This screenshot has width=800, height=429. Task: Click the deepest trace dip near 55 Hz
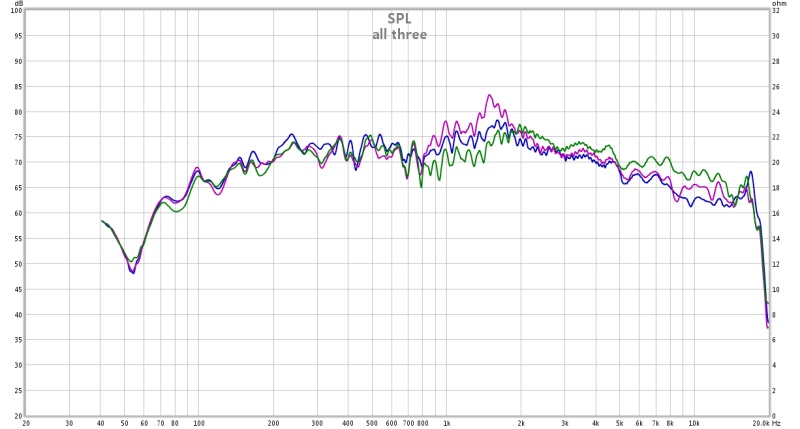[132, 271]
